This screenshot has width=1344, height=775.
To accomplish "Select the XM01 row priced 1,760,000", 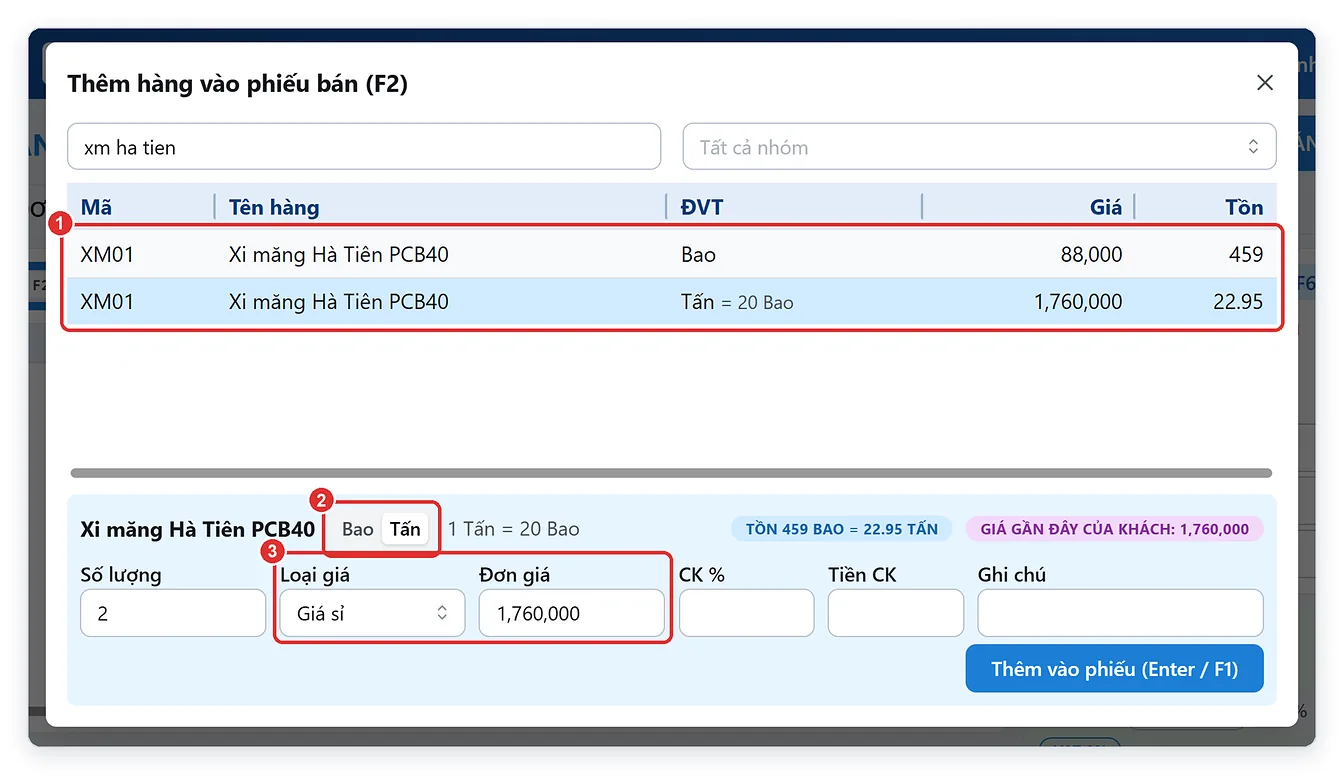I will point(672,302).
